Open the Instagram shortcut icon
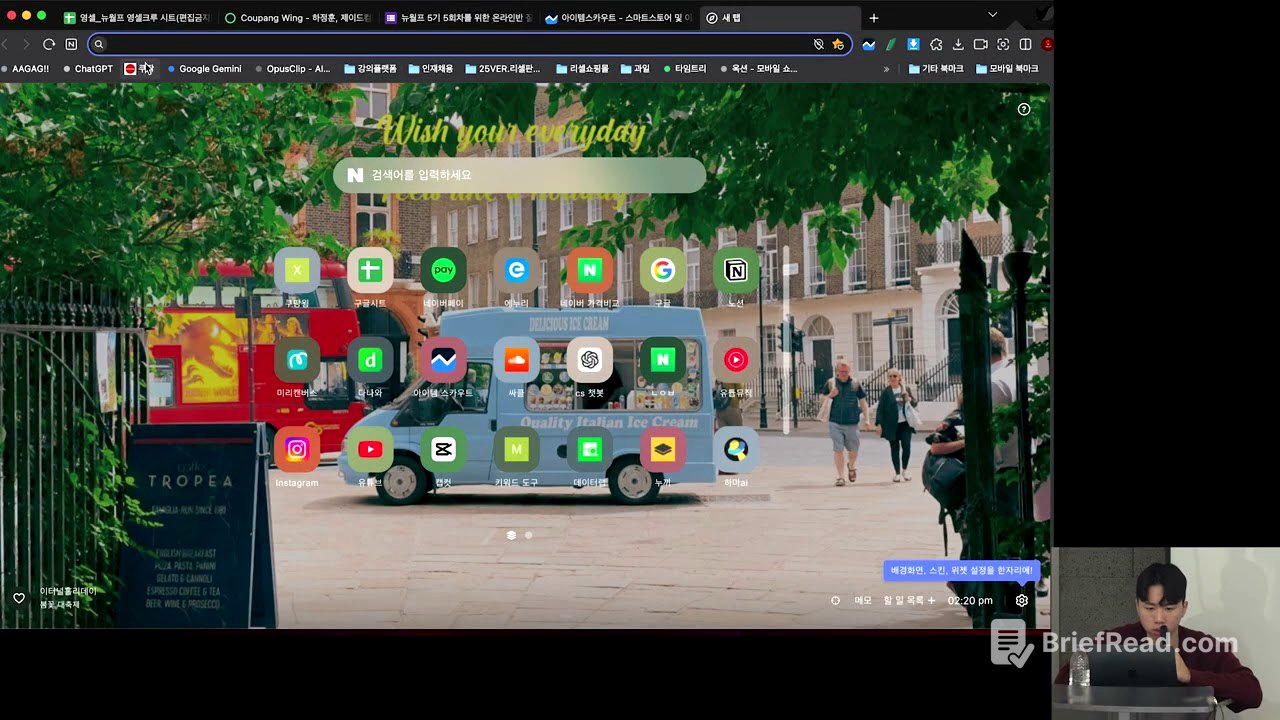 click(297, 450)
